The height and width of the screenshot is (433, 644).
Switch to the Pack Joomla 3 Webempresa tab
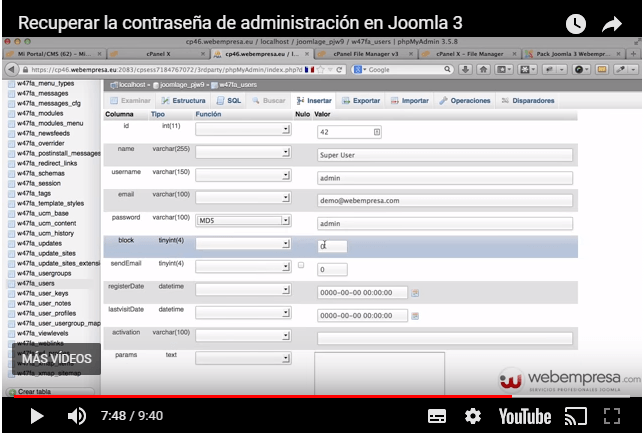point(573,54)
